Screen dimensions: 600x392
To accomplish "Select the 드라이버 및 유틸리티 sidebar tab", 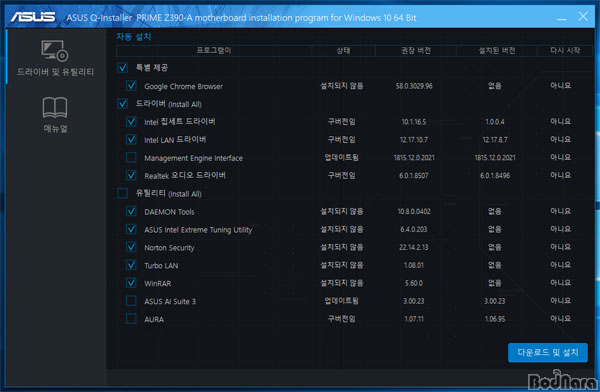I will coord(55,57).
